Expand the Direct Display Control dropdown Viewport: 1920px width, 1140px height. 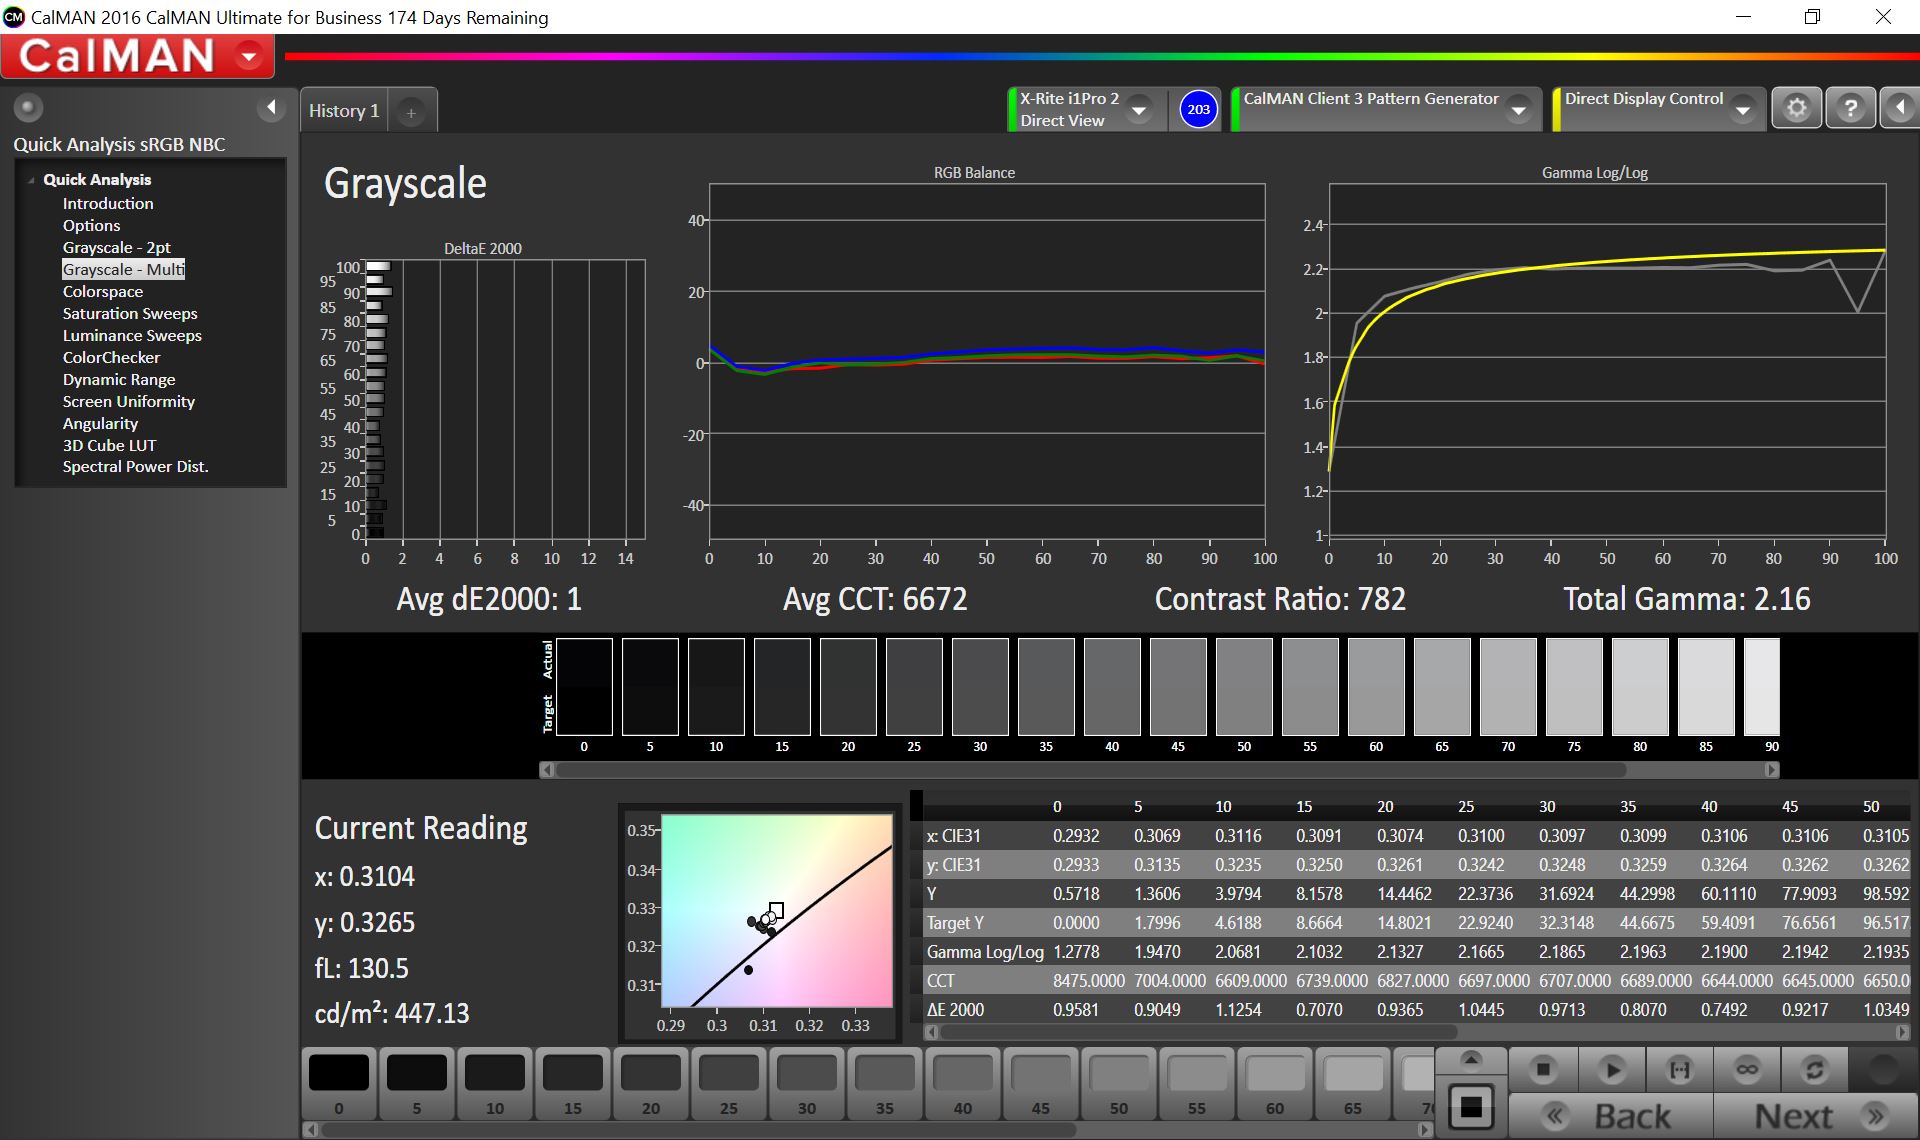1743,110
